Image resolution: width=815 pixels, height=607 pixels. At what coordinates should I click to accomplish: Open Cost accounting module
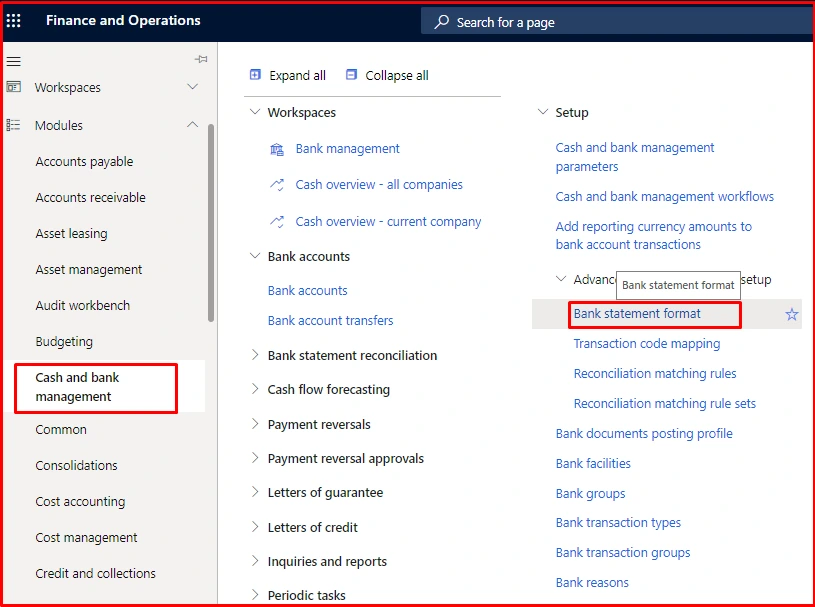click(80, 502)
